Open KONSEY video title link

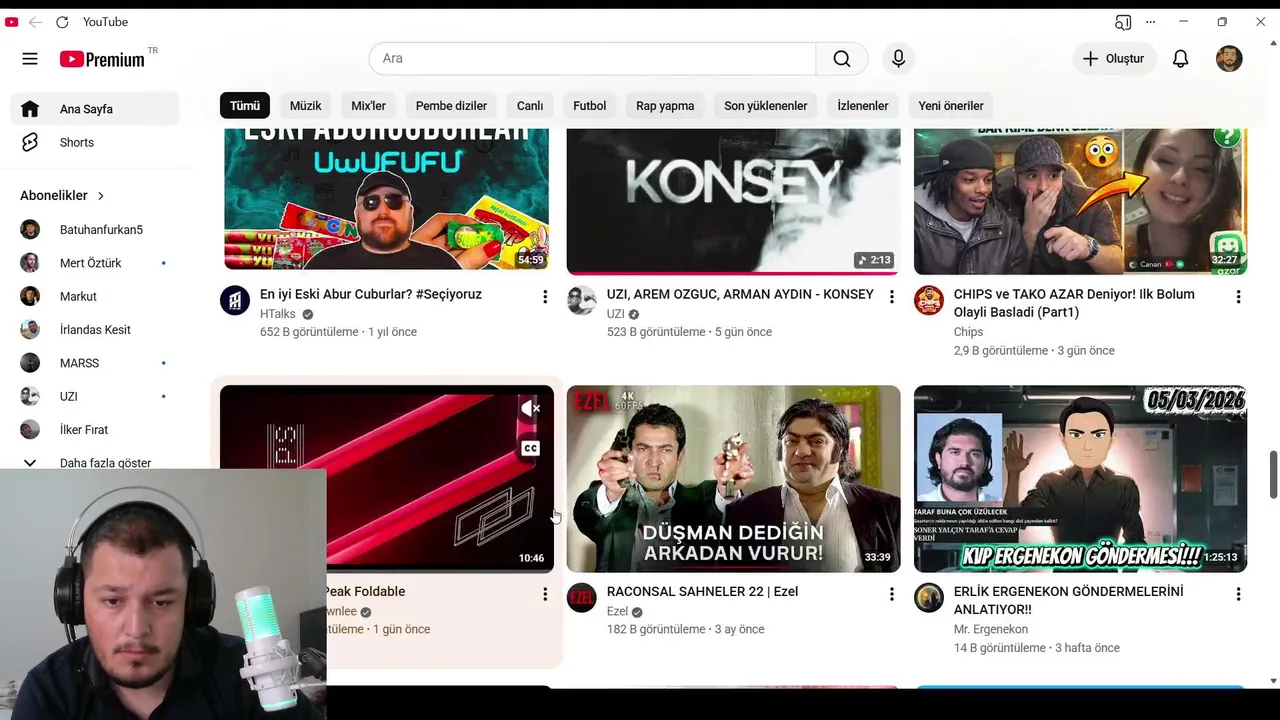click(740, 294)
